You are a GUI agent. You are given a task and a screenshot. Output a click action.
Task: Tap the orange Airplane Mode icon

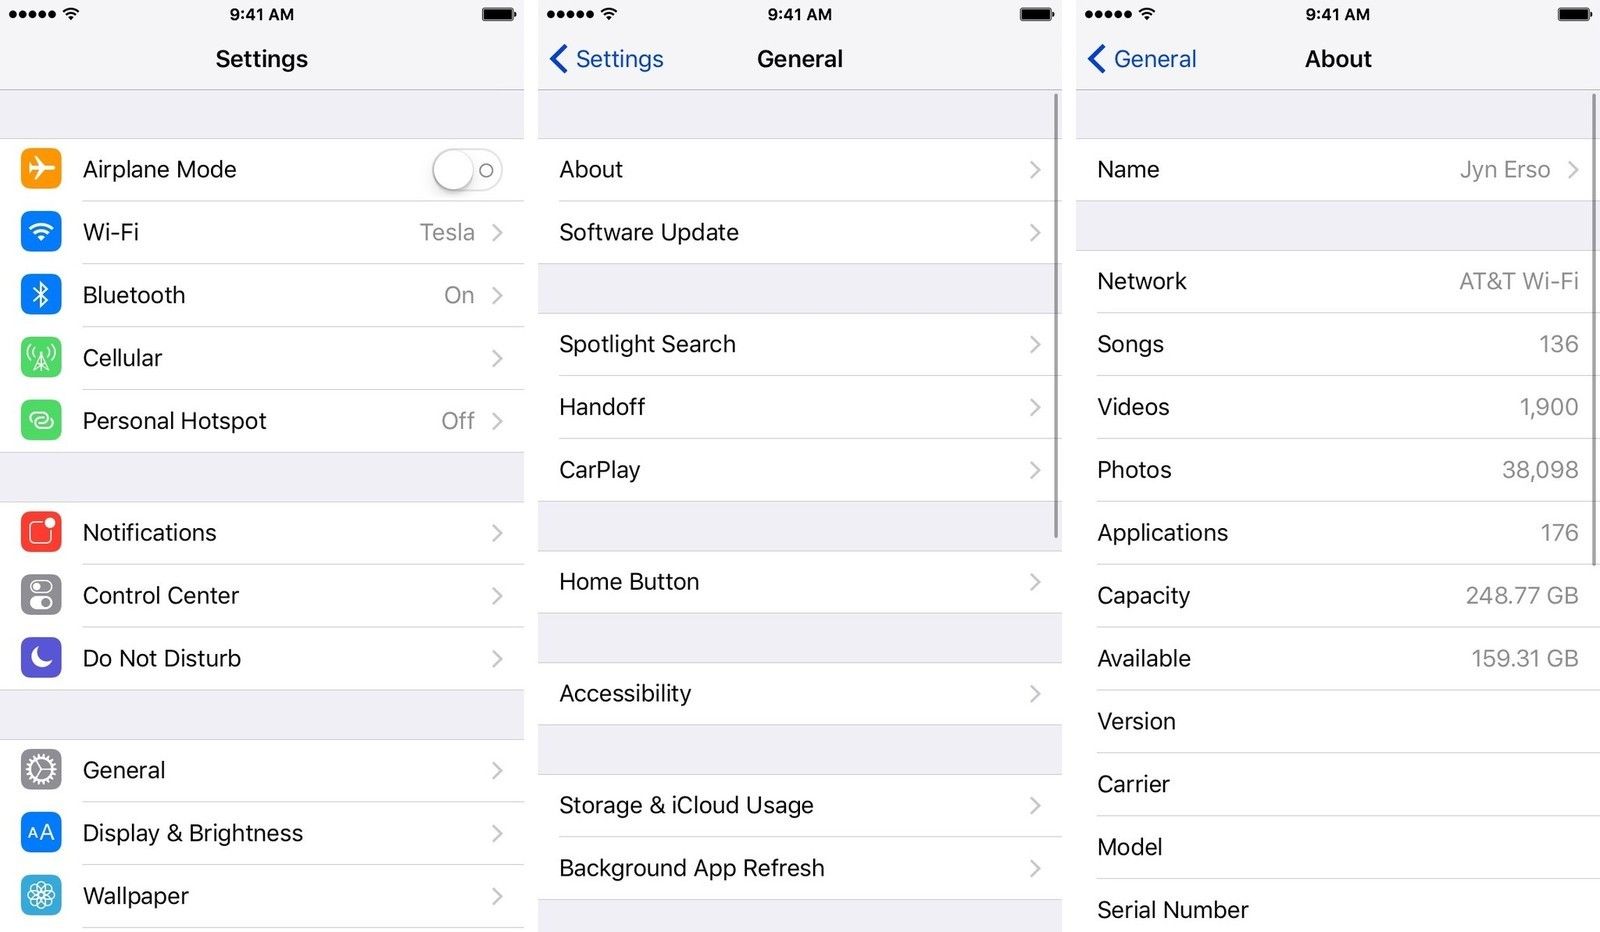41,169
